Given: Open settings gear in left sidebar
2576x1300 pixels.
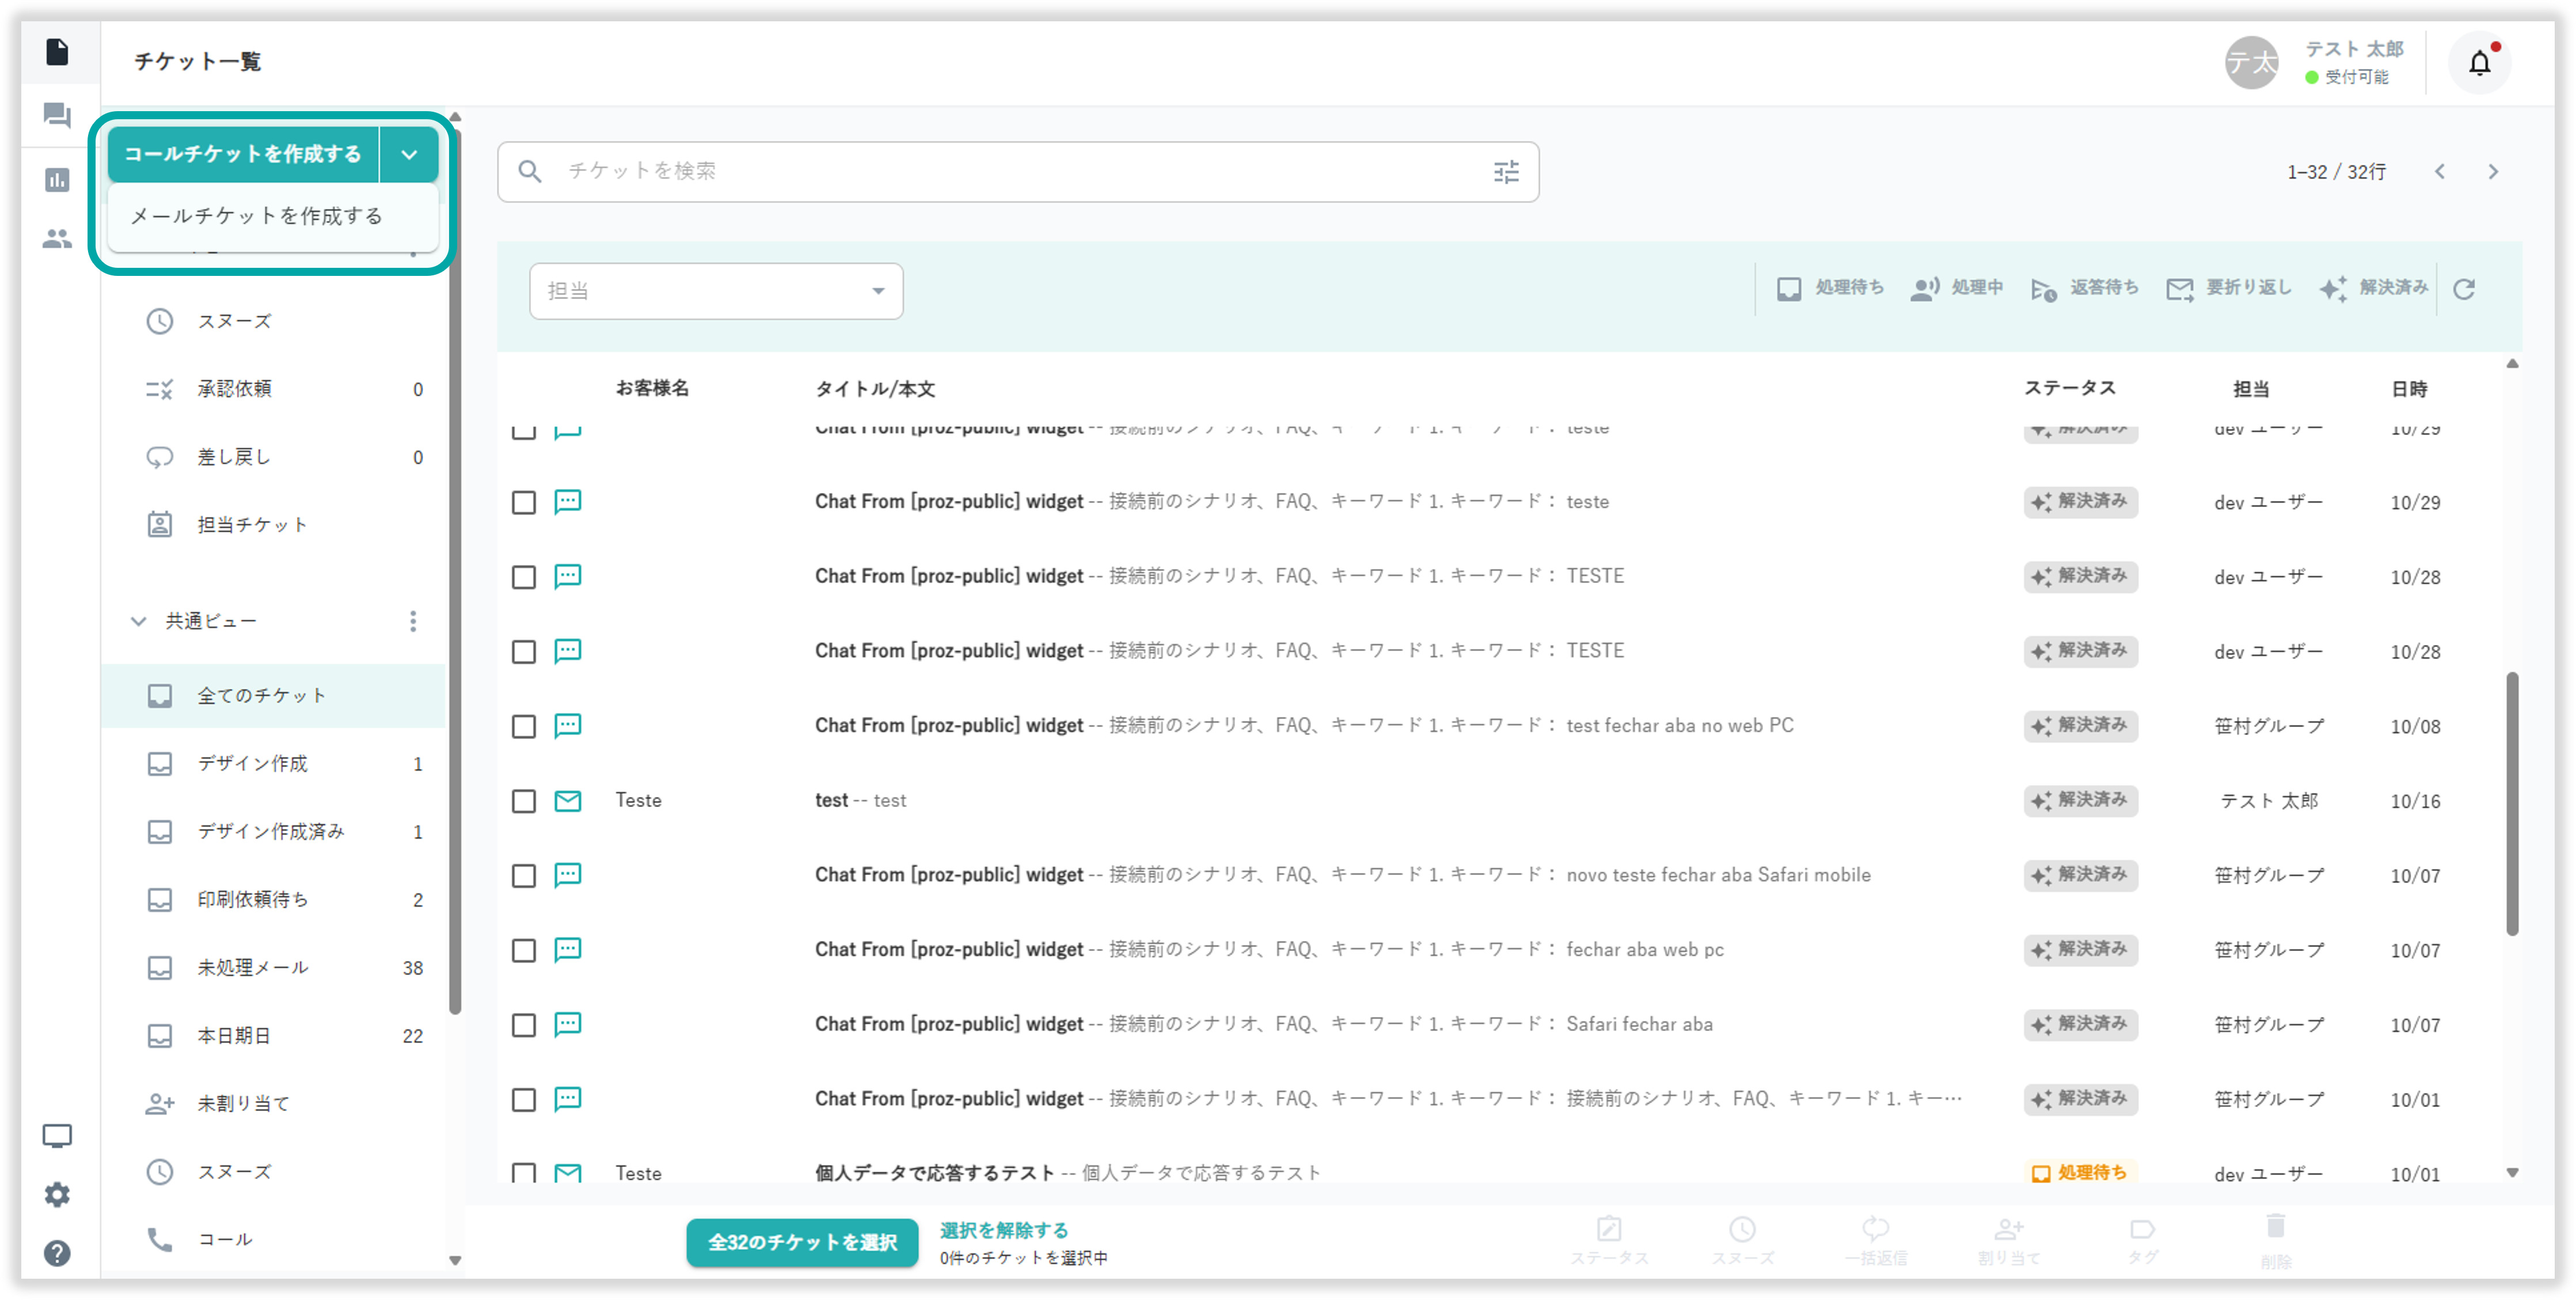Looking at the screenshot, I should 57,1194.
